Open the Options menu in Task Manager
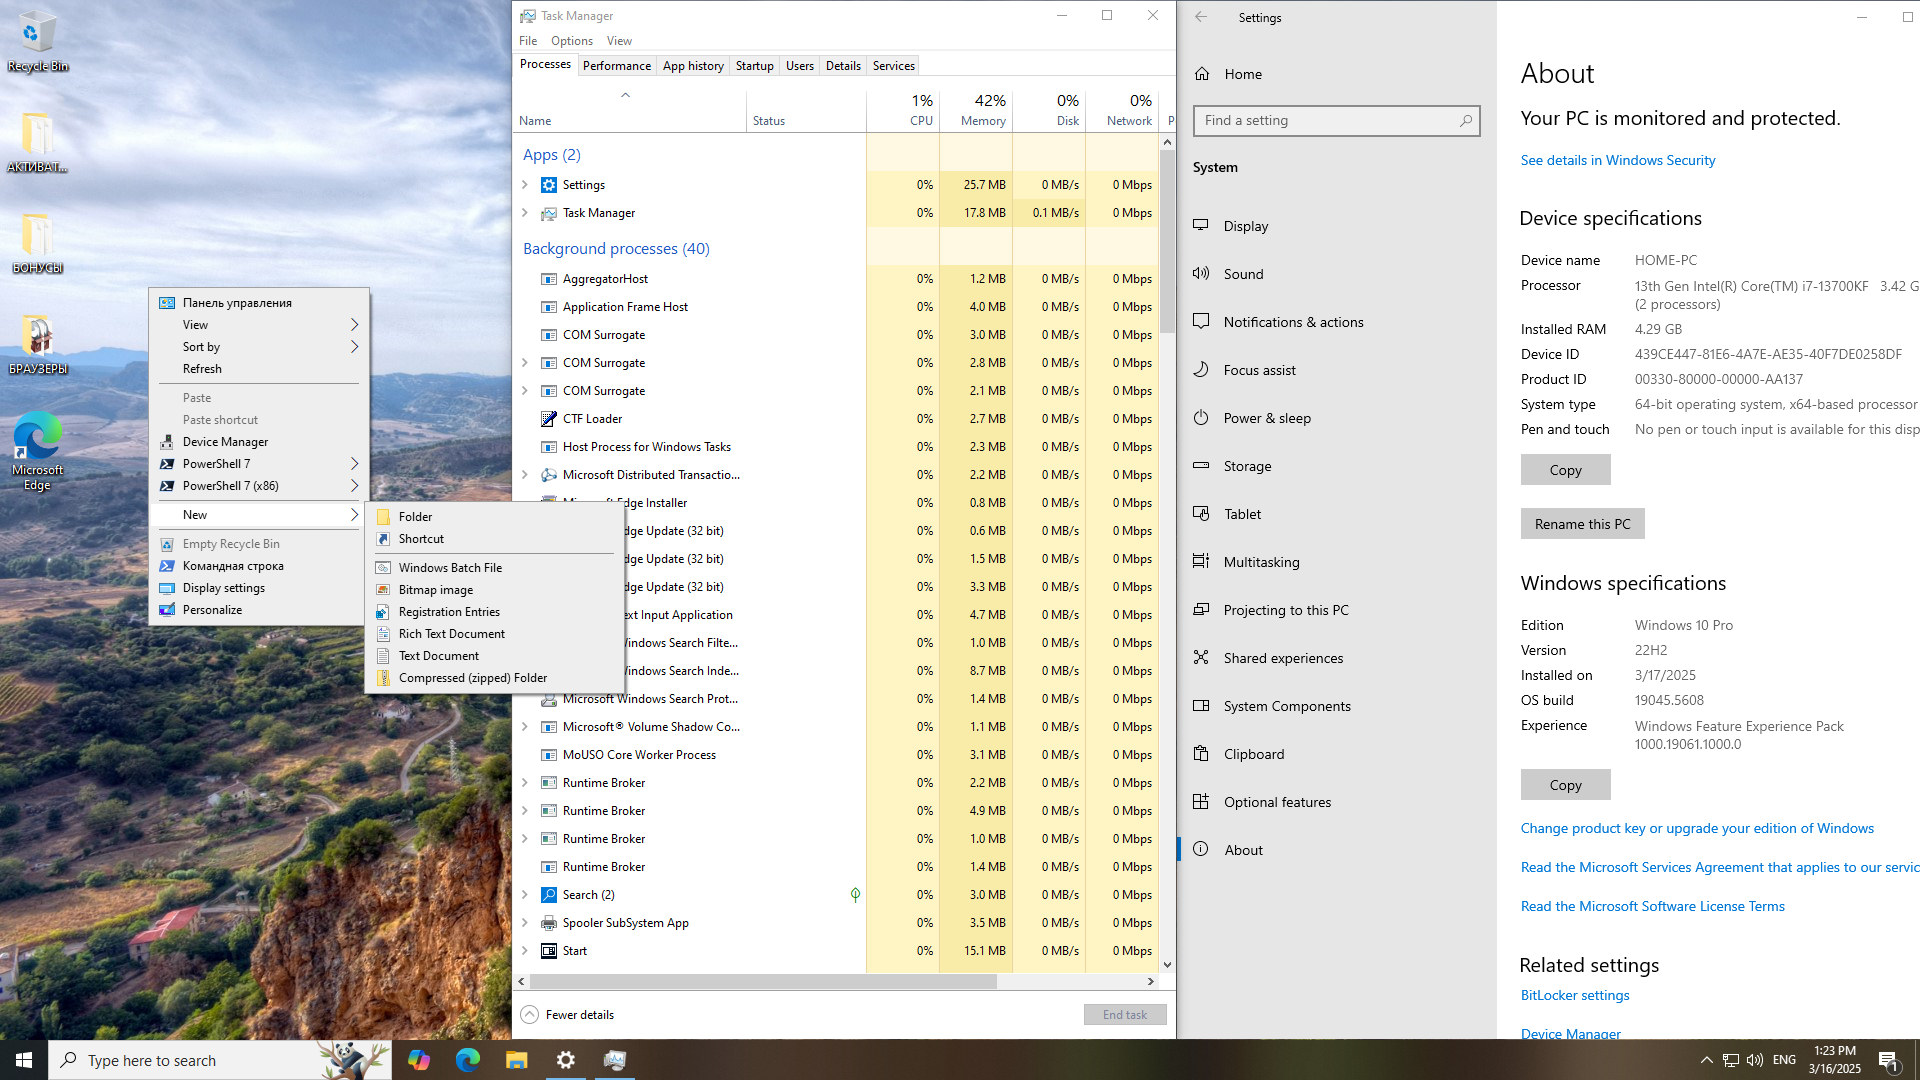Image resolution: width=1920 pixels, height=1080 pixels. pyautogui.click(x=571, y=41)
